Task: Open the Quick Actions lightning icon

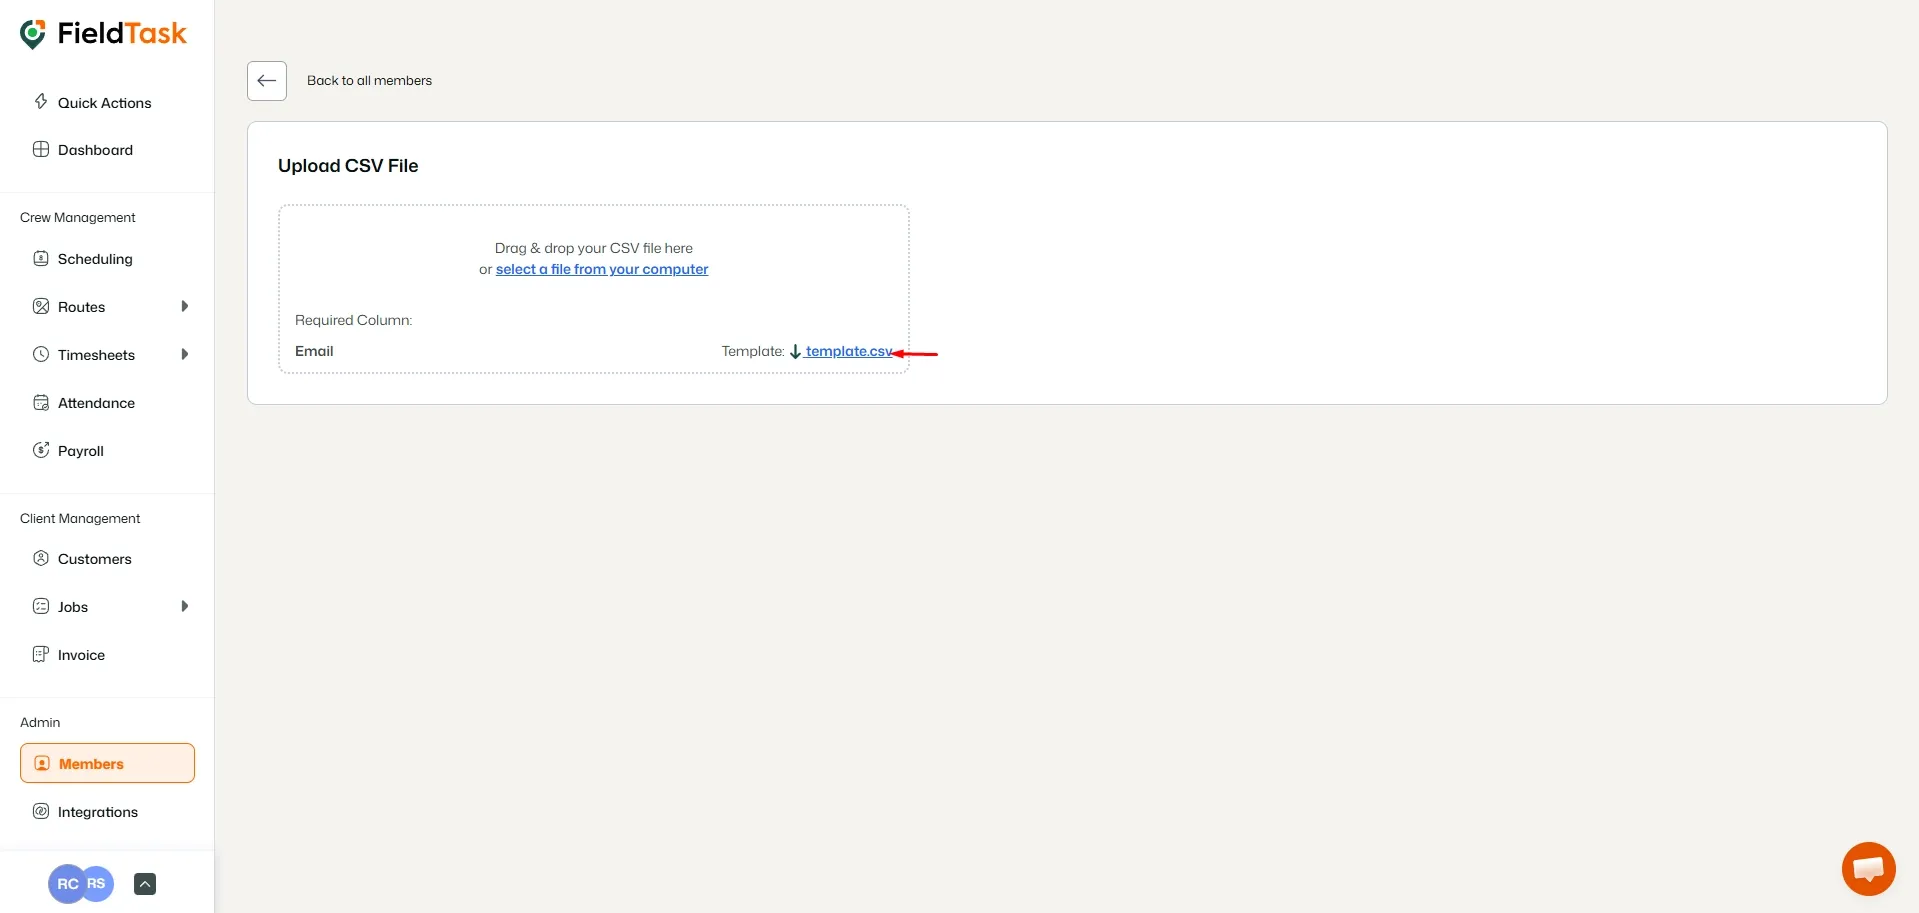Action: 41,101
